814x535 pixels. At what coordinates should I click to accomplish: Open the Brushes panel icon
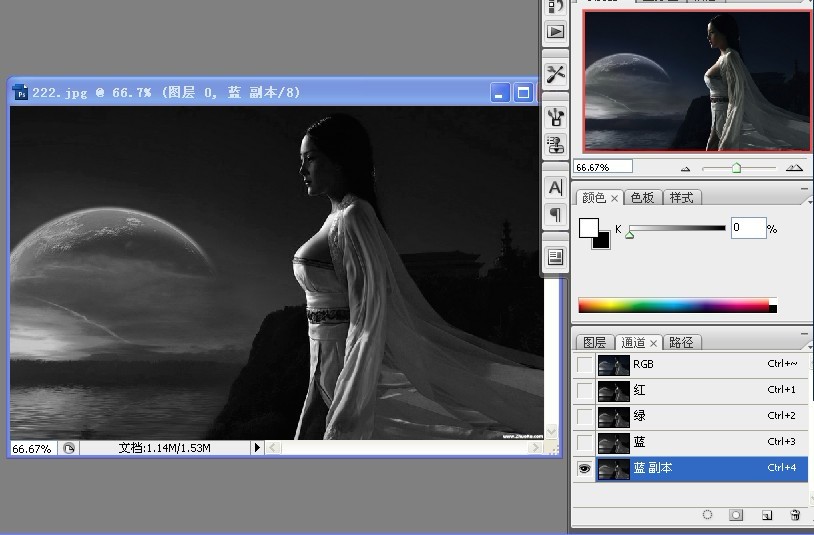556,117
